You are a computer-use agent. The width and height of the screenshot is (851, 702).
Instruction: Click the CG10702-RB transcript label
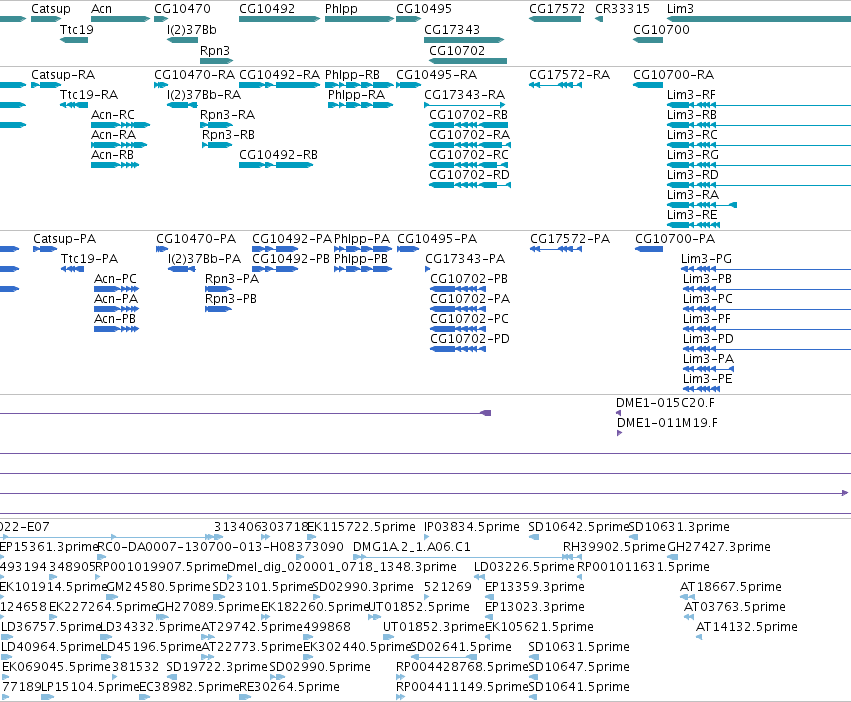468,115
